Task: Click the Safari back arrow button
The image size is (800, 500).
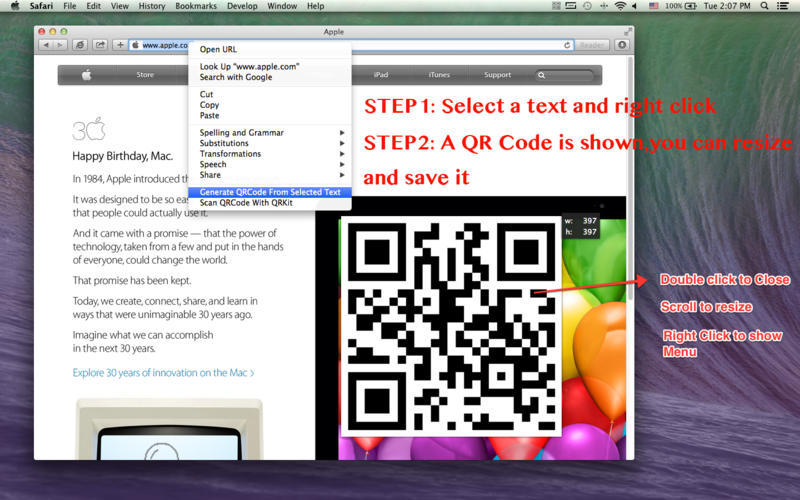Action: (x=47, y=44)
